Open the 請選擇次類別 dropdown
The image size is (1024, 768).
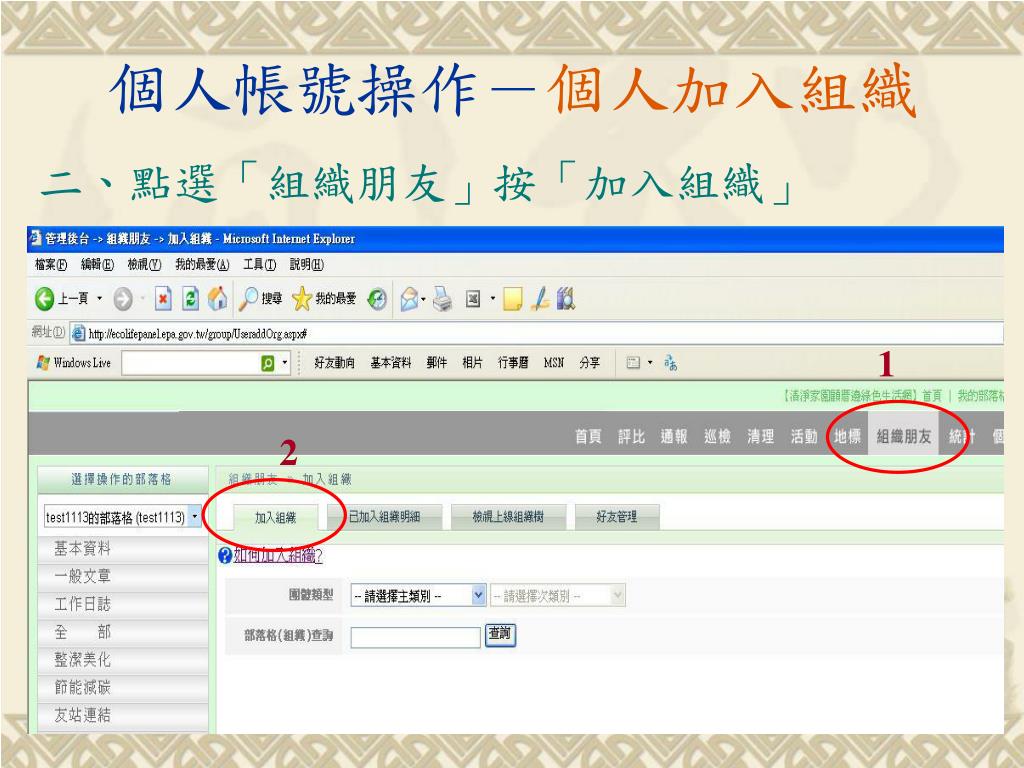(x=558, y=596)
